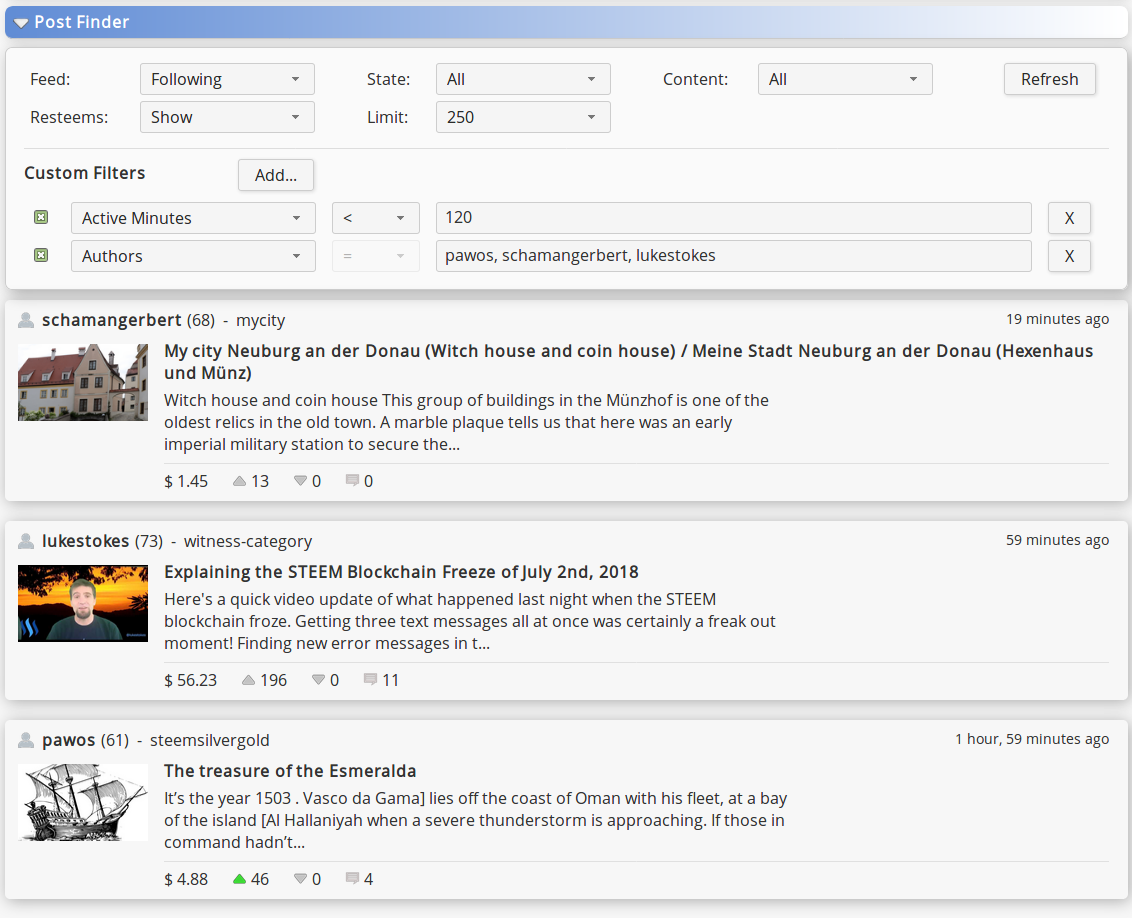
Task: Click the Neuburg house thumbnail image
Action: pyautogui.click(x=83, y=382)
